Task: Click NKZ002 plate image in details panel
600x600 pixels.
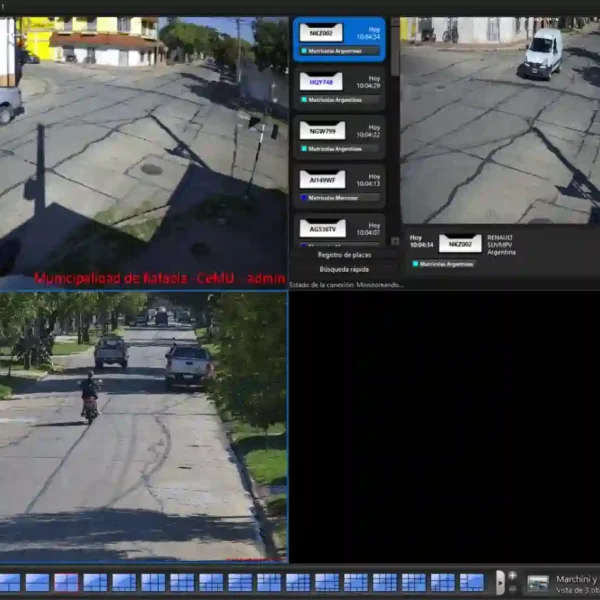Action: pos(459,243)
